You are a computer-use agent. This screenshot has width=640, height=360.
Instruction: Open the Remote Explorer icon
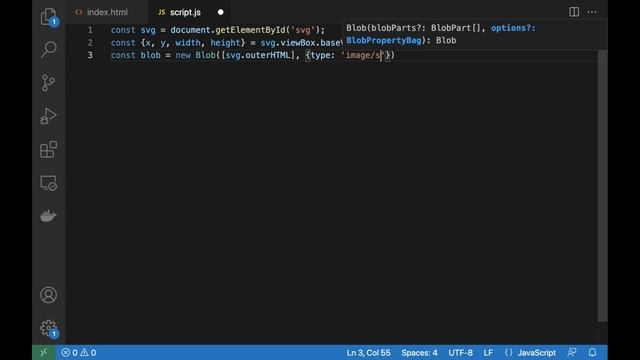(49, 183)
